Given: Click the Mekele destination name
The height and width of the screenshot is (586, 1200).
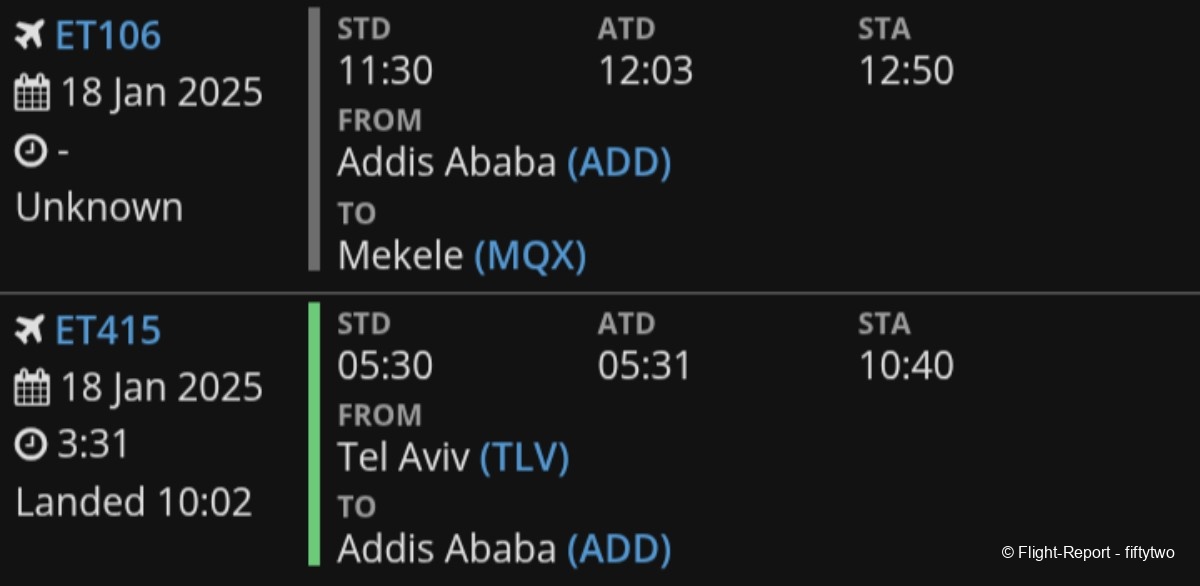Looking at the screenshot, I should (400, 257).
